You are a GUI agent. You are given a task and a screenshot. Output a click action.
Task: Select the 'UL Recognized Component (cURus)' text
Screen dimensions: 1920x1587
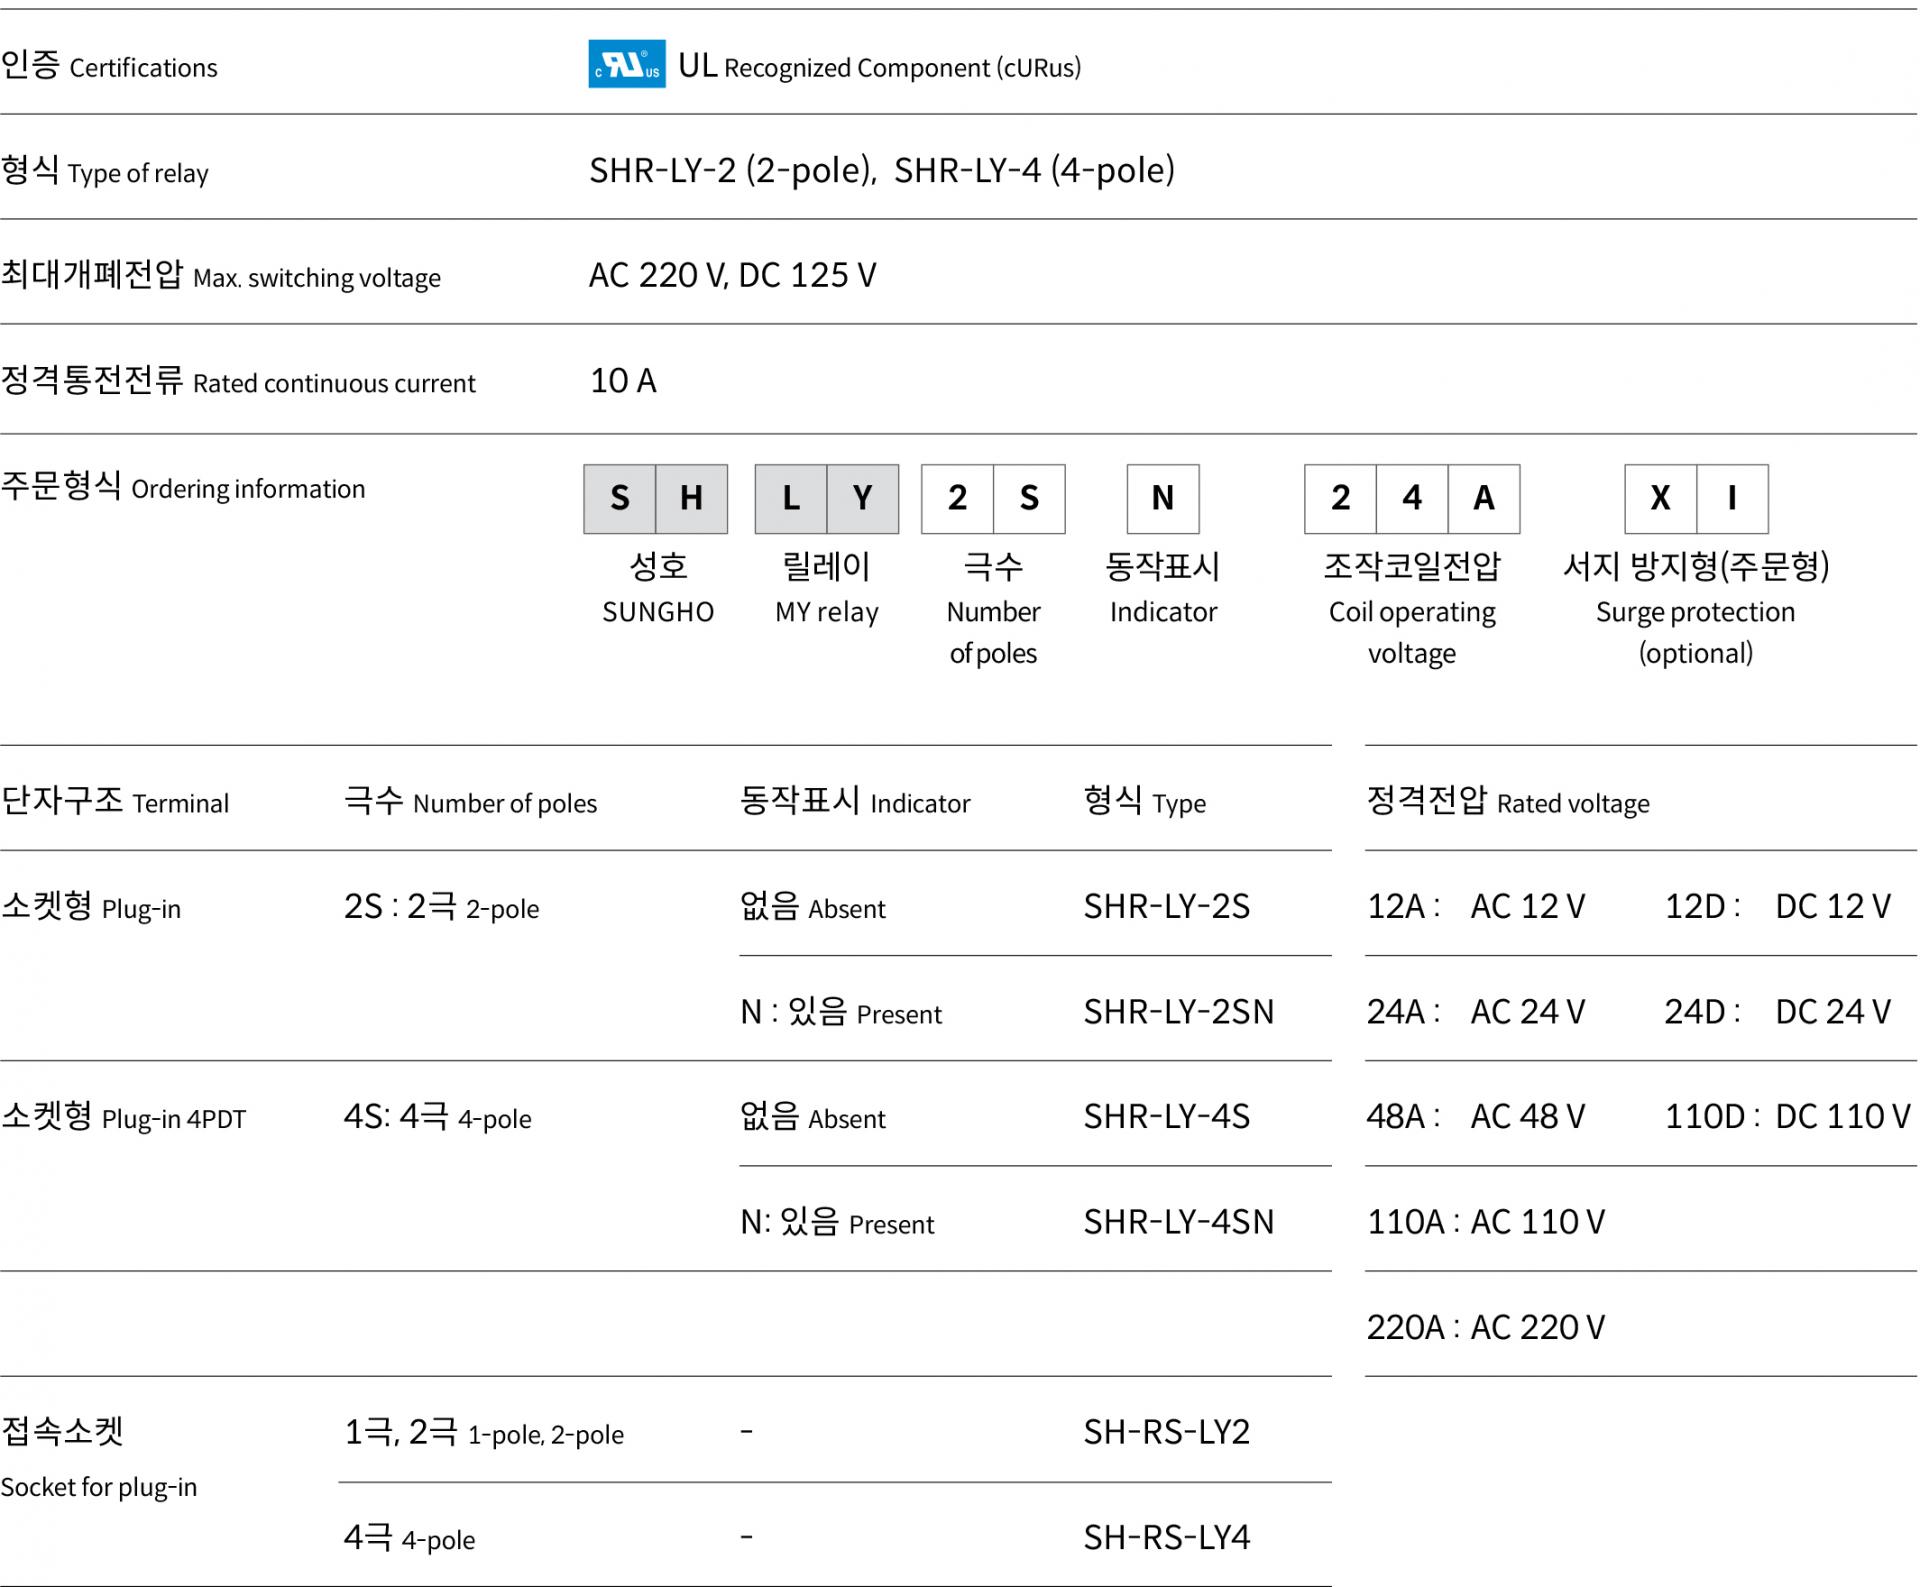click(x=879, y=66)
